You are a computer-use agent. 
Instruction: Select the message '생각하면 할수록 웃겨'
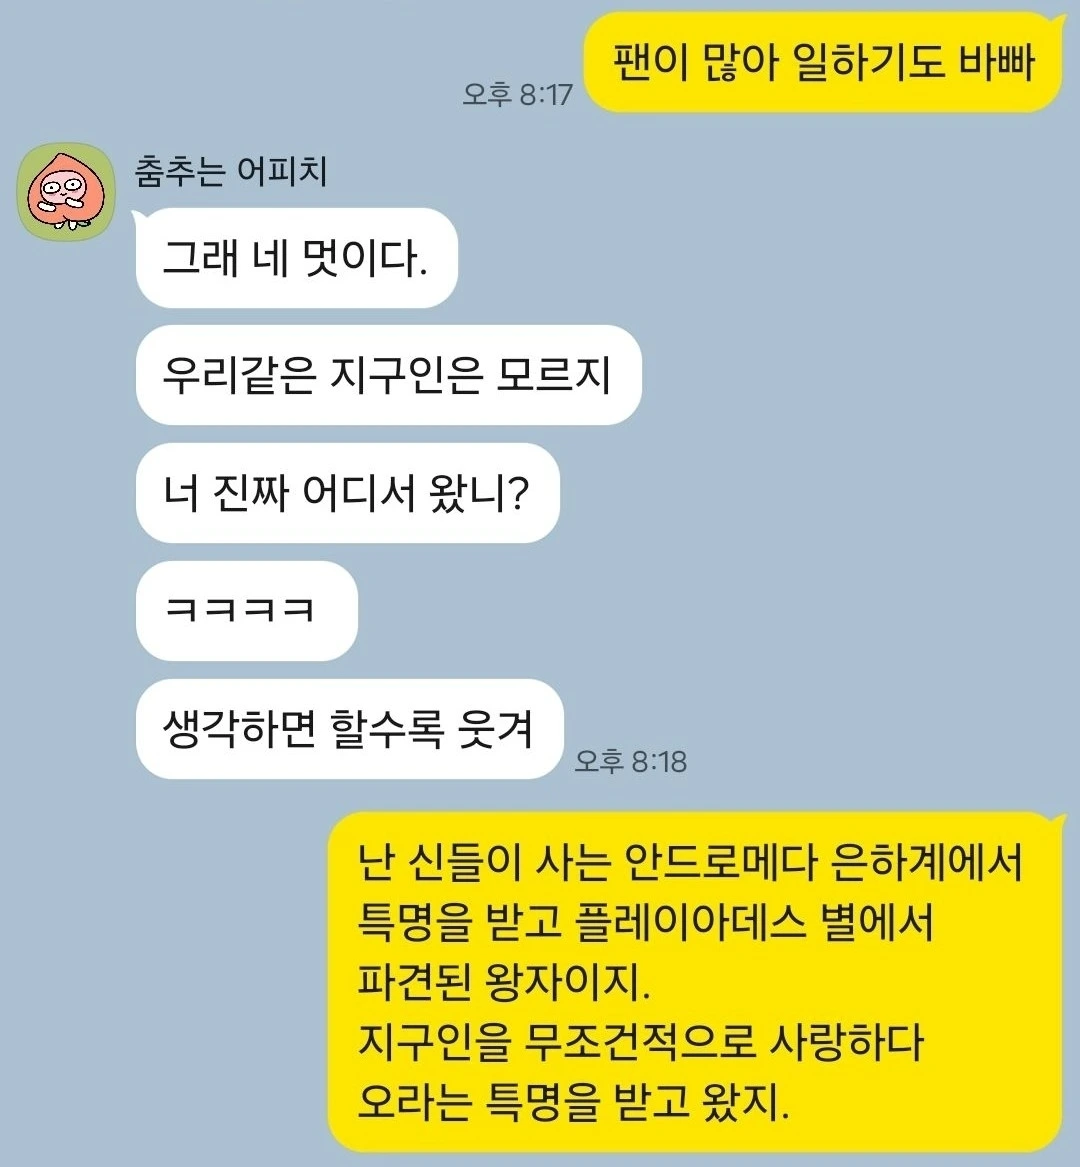click(349, 728)
